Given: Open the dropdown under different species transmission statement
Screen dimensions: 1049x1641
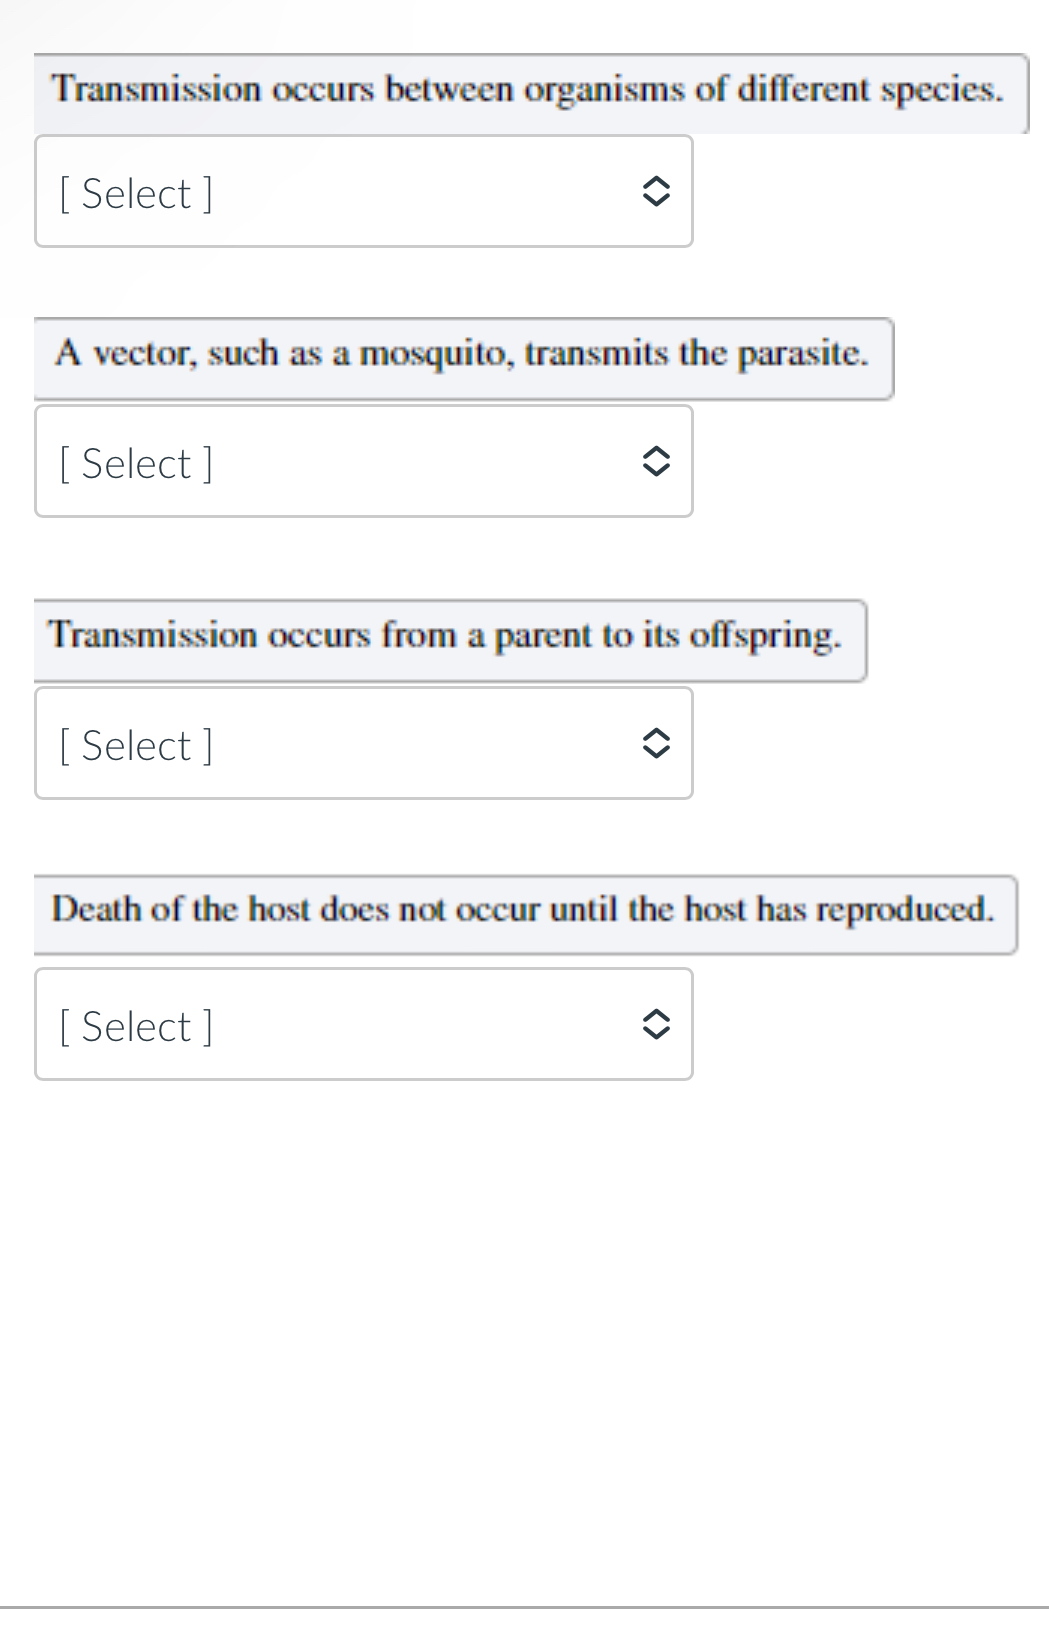Looking at the screenshot, I should pyautogui.click(x=364, y=192).
